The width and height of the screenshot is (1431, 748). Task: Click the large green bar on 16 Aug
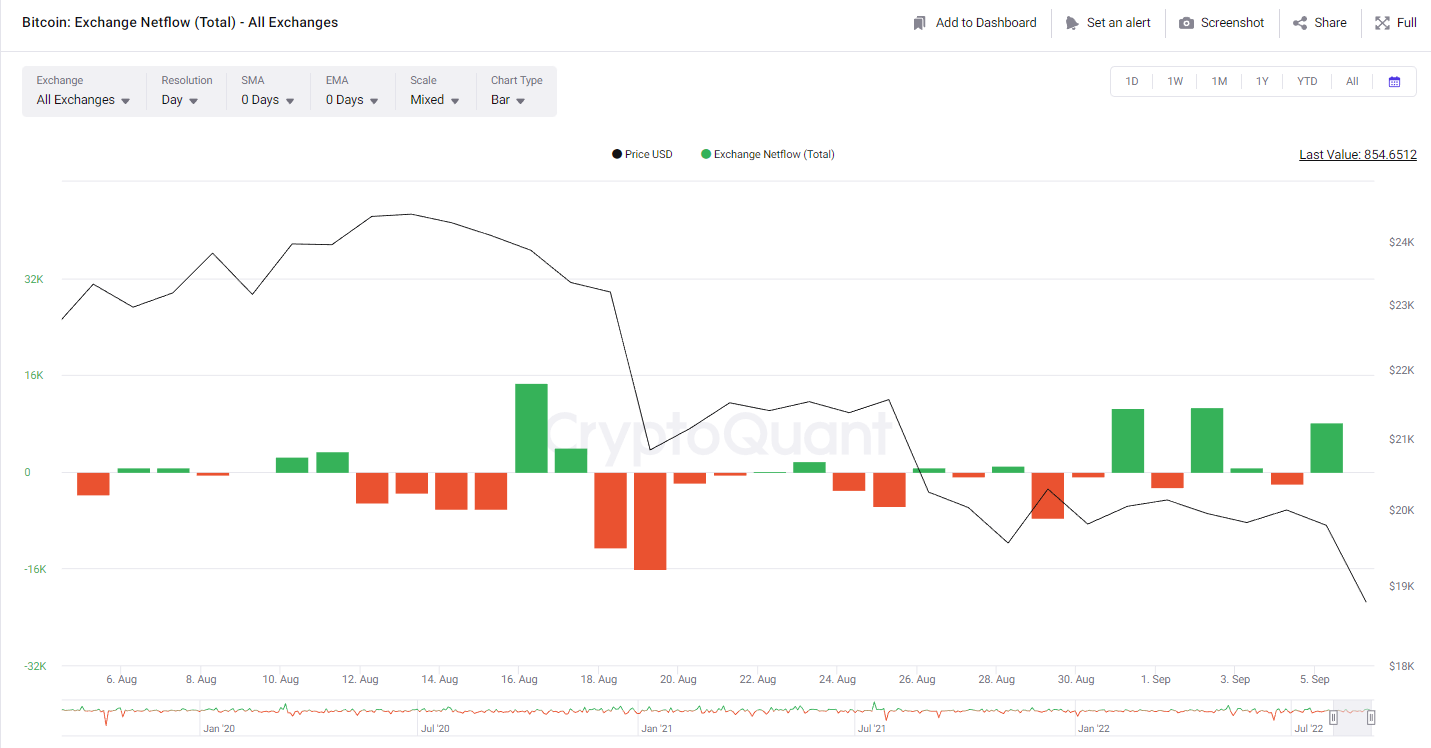tap(531, 428)
